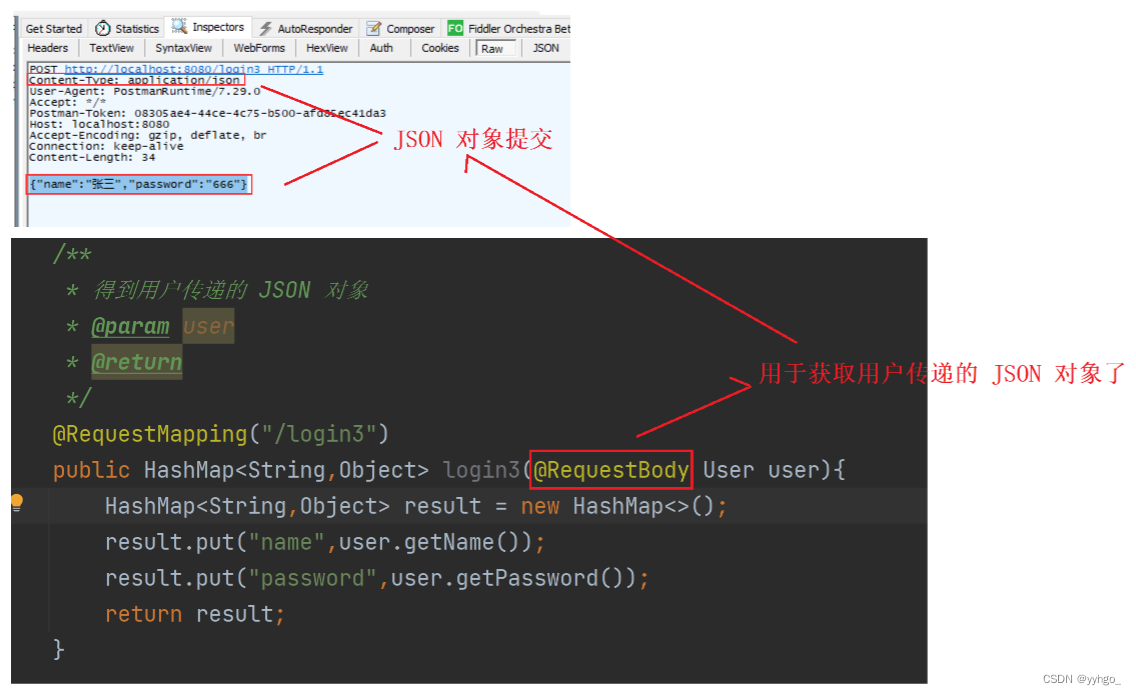
Task: Click the Postman-Token header line
Action: pyautogui.click(x=207, y=113)
